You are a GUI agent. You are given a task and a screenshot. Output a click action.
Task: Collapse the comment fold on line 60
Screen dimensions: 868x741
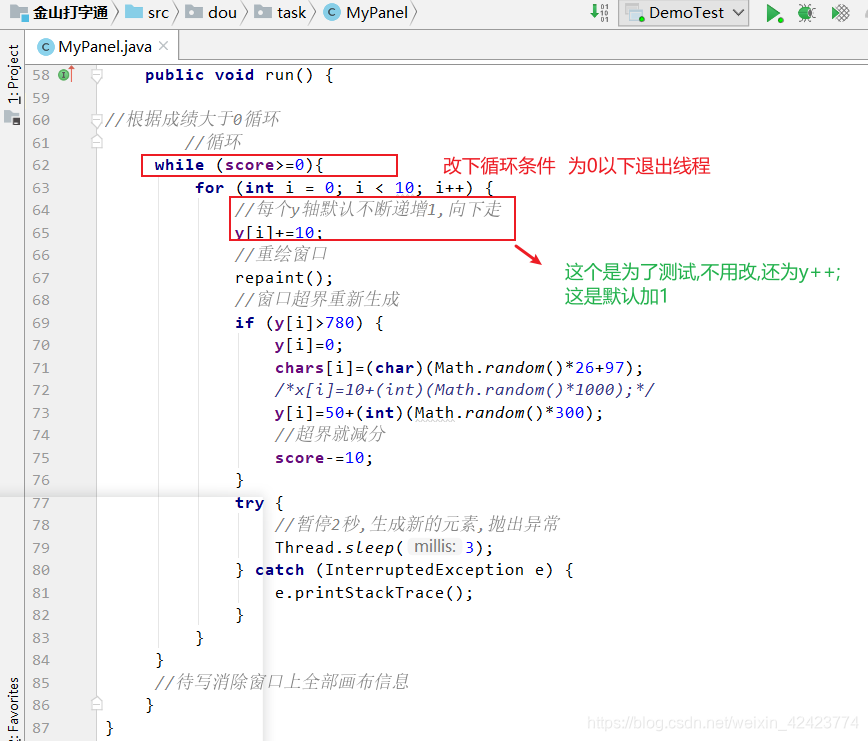pos(97,120)
